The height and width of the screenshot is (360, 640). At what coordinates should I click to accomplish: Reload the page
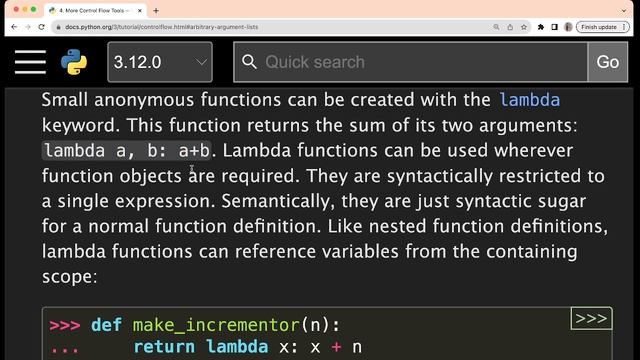(41, 27)
